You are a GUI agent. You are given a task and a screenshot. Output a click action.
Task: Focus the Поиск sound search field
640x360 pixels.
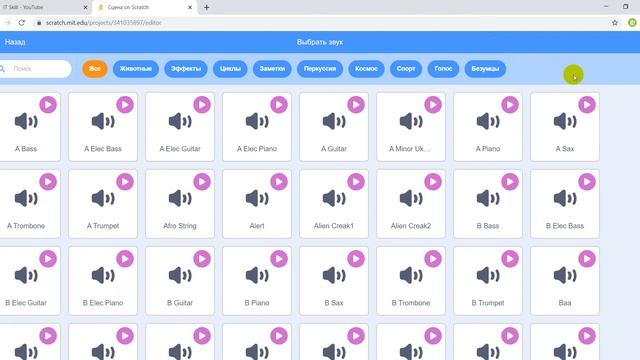[x=36, y=69]
